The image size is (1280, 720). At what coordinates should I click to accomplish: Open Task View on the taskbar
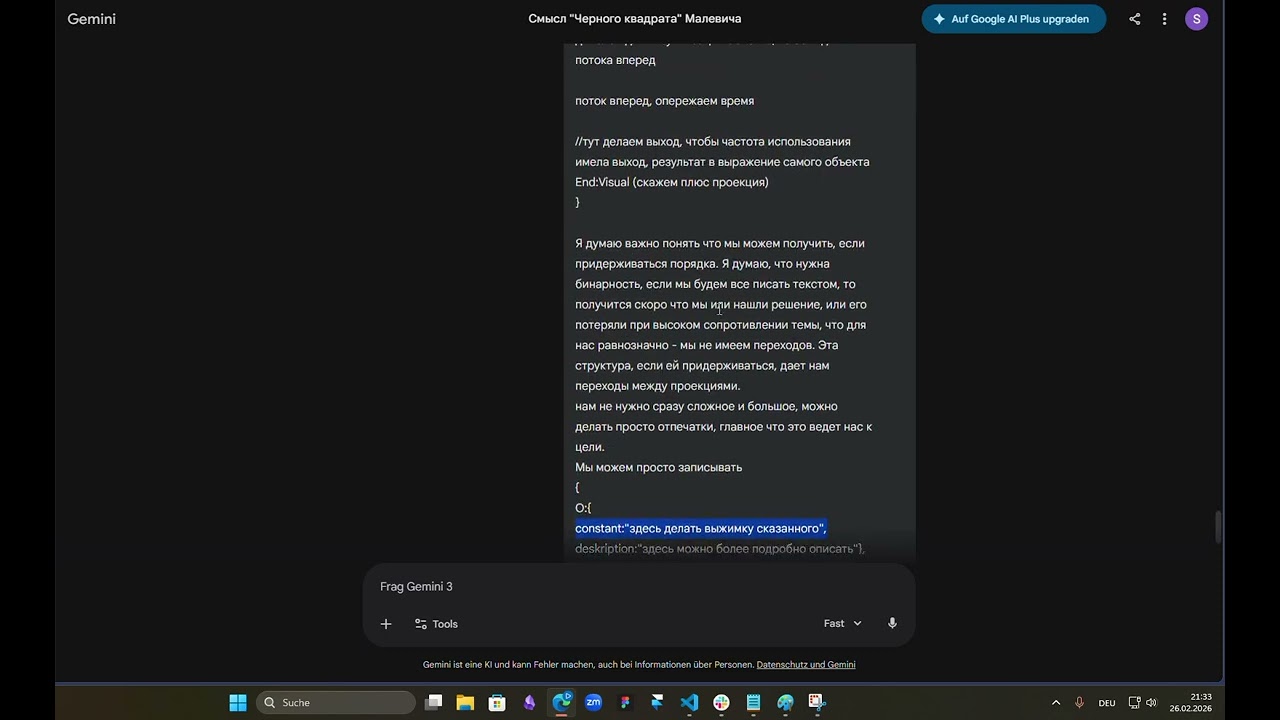(433, 703)
